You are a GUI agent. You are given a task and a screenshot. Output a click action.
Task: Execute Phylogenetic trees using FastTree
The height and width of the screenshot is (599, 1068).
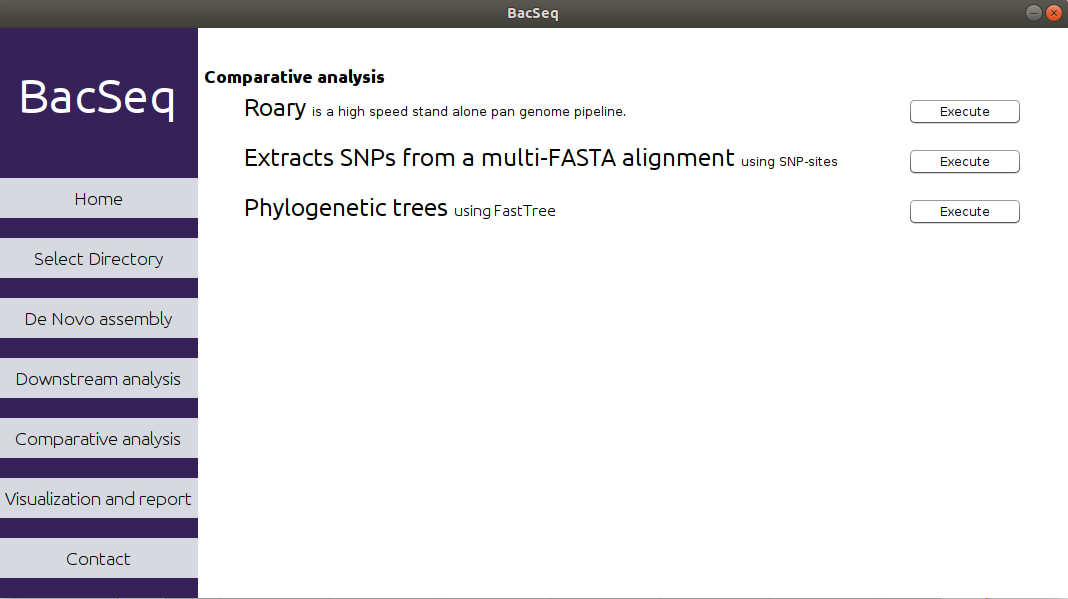click(964, 211)
